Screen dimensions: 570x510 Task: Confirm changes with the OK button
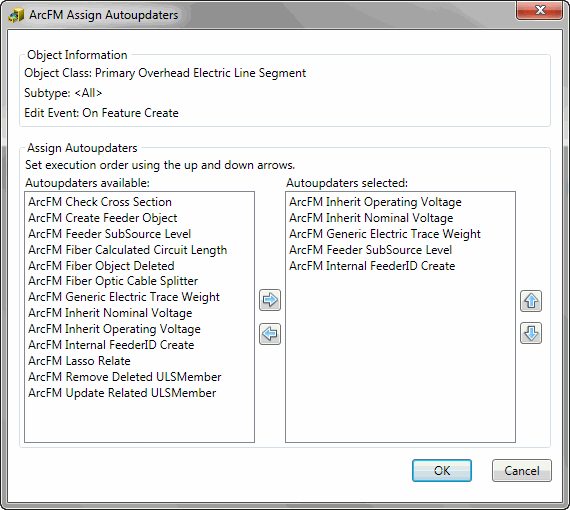coord(442,471)
